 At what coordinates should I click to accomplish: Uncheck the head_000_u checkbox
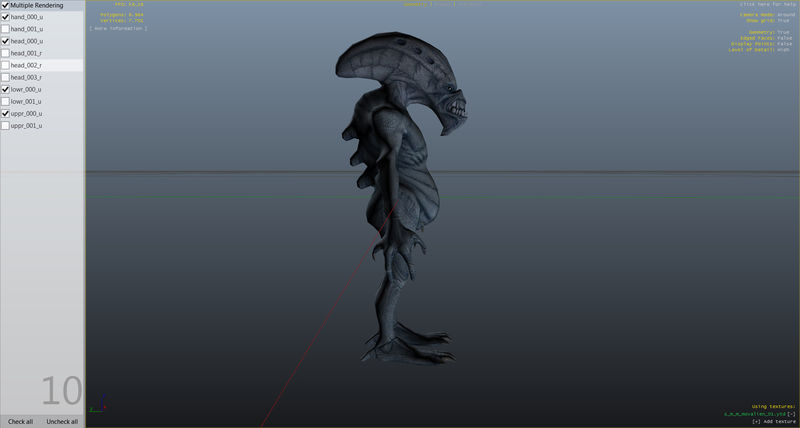[x=6, y=41]
